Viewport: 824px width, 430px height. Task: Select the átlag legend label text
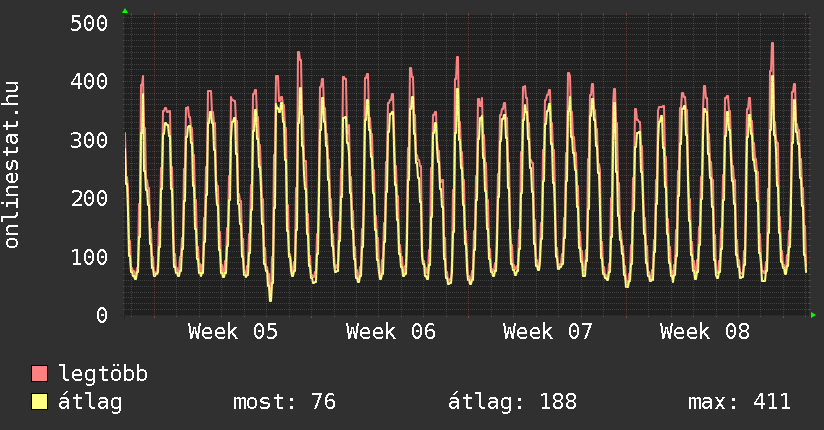click(90, 402)
